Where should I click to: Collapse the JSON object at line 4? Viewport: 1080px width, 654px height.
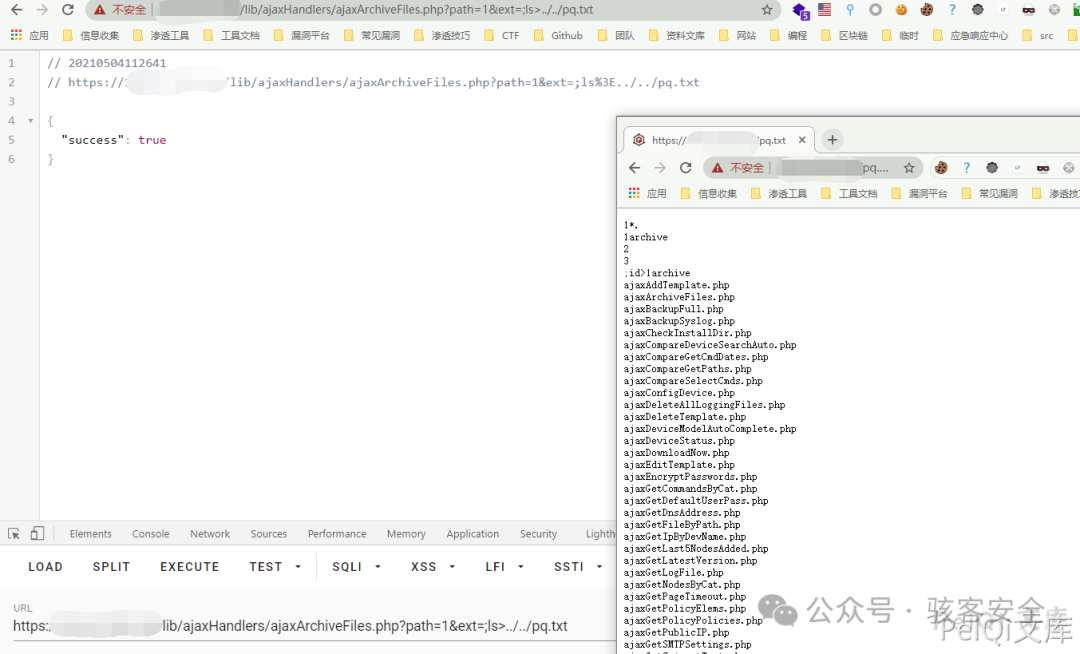tap(30, 120)
